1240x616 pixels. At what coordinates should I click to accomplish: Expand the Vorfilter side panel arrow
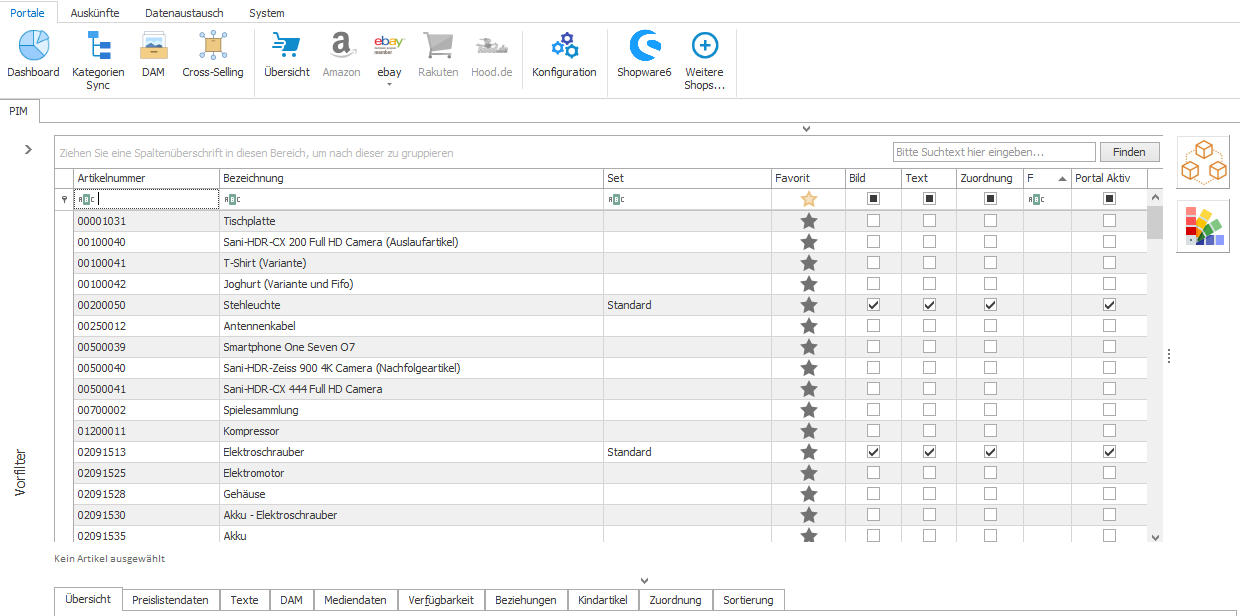28,150
